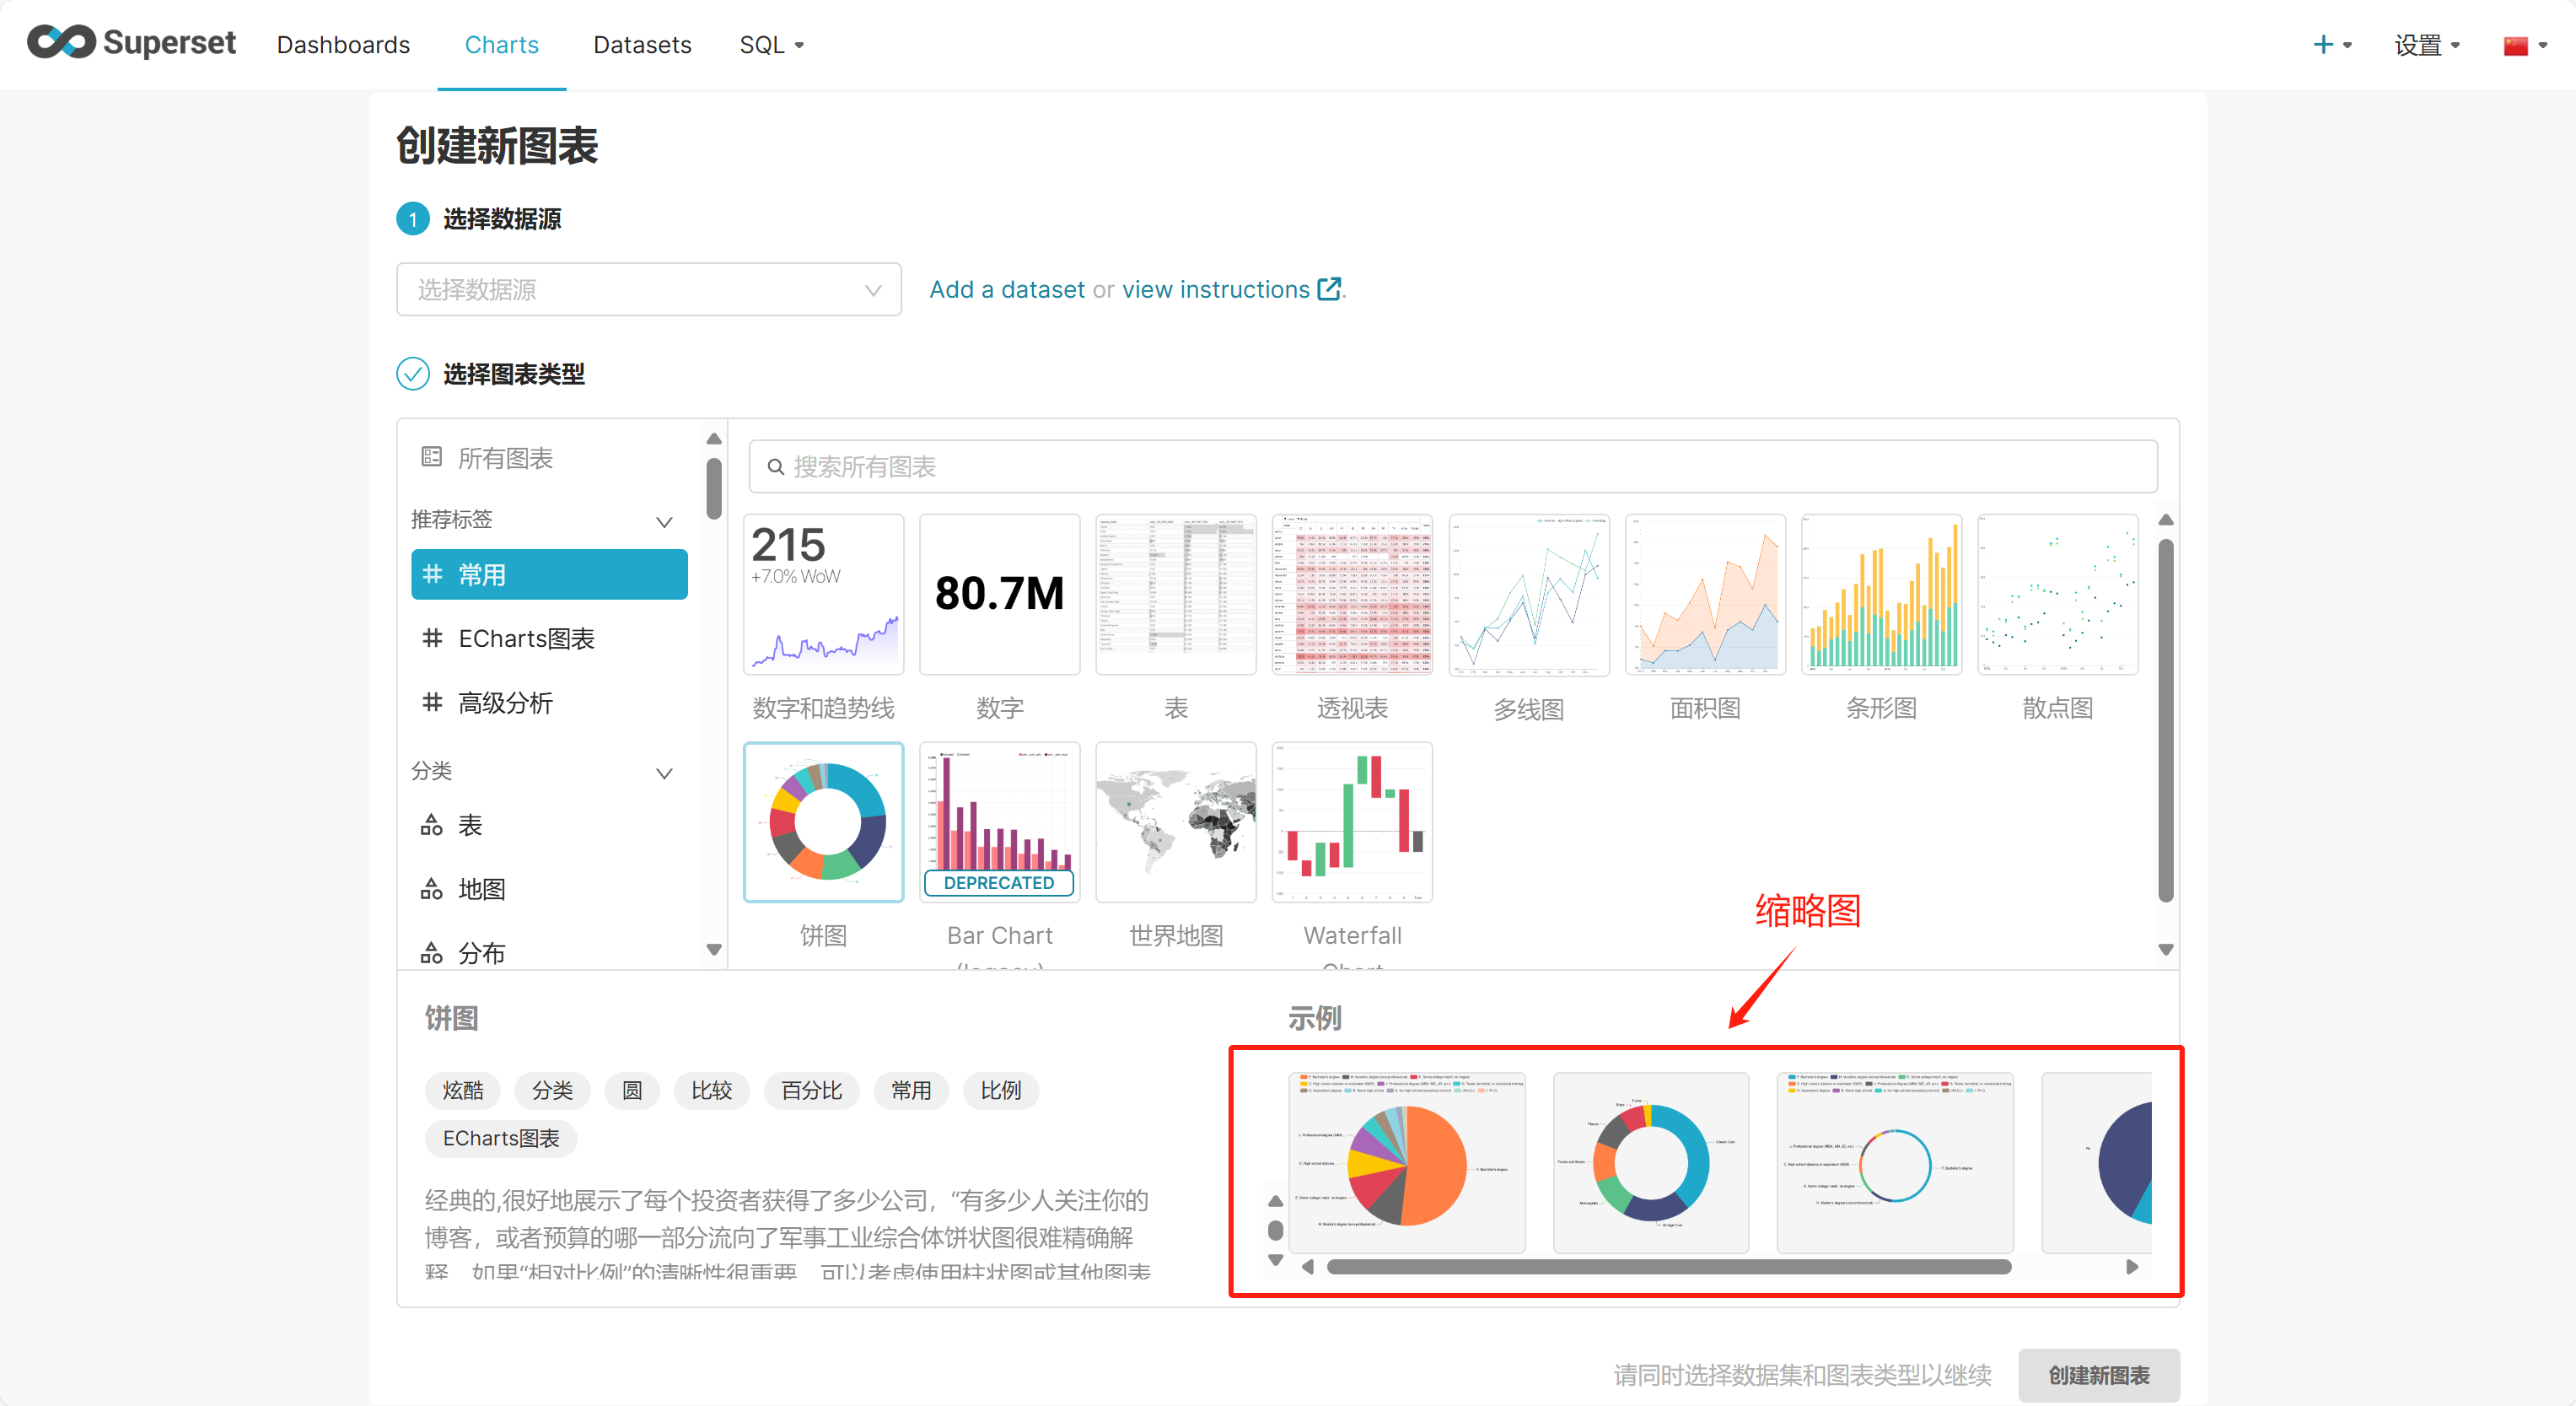This screenshot has width=2576, height=1406.
Task: Click the 搜索所有图表 search field
Action: coord(1452,466)
